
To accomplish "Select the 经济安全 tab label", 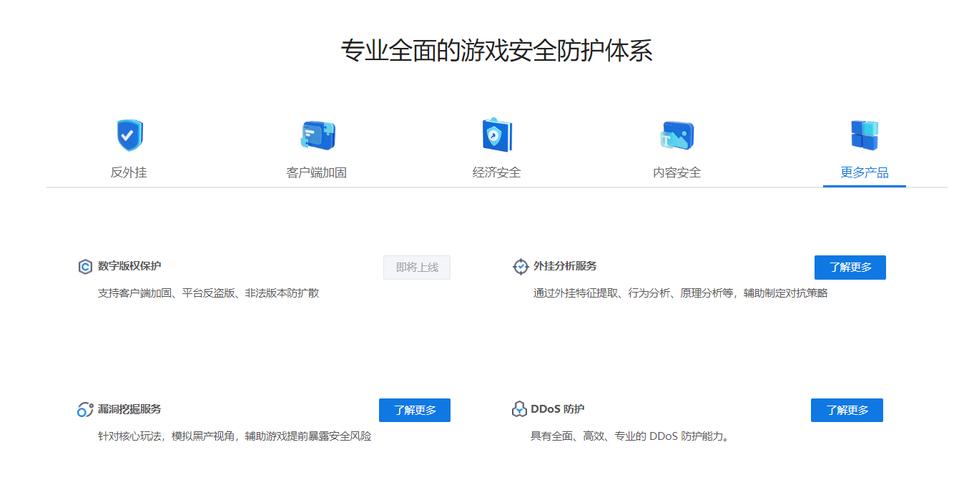I will point(497,172).
